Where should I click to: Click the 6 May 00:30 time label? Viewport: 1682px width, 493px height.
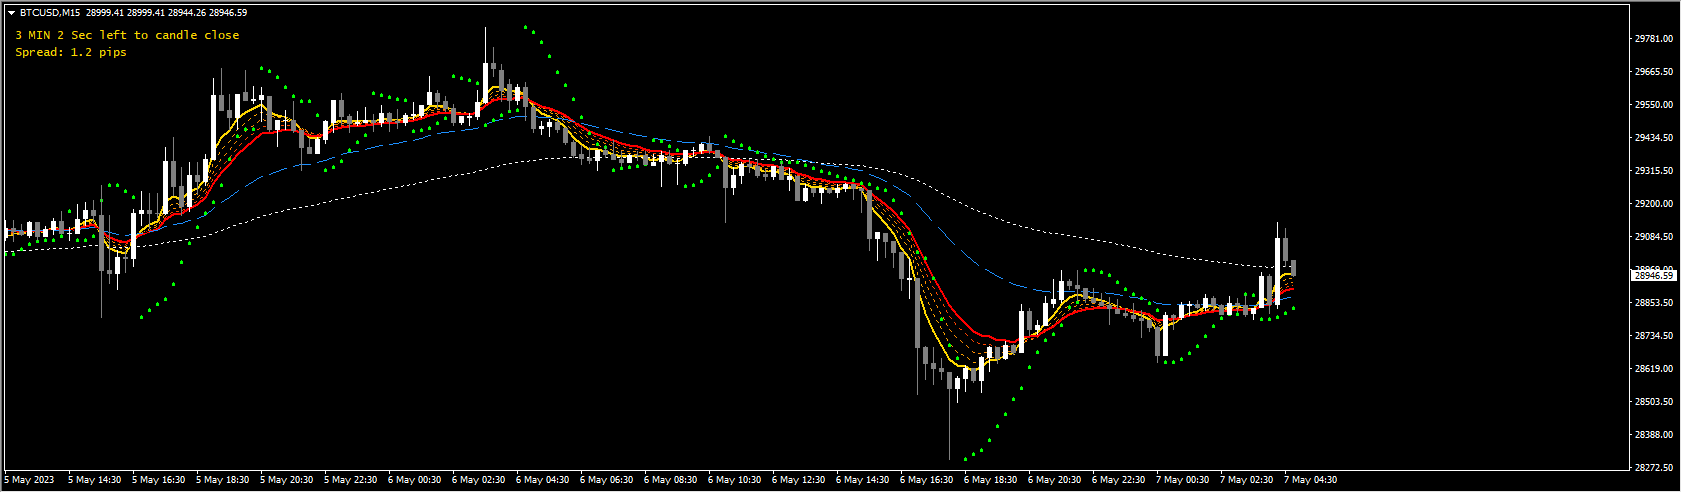tap(415, 480)
